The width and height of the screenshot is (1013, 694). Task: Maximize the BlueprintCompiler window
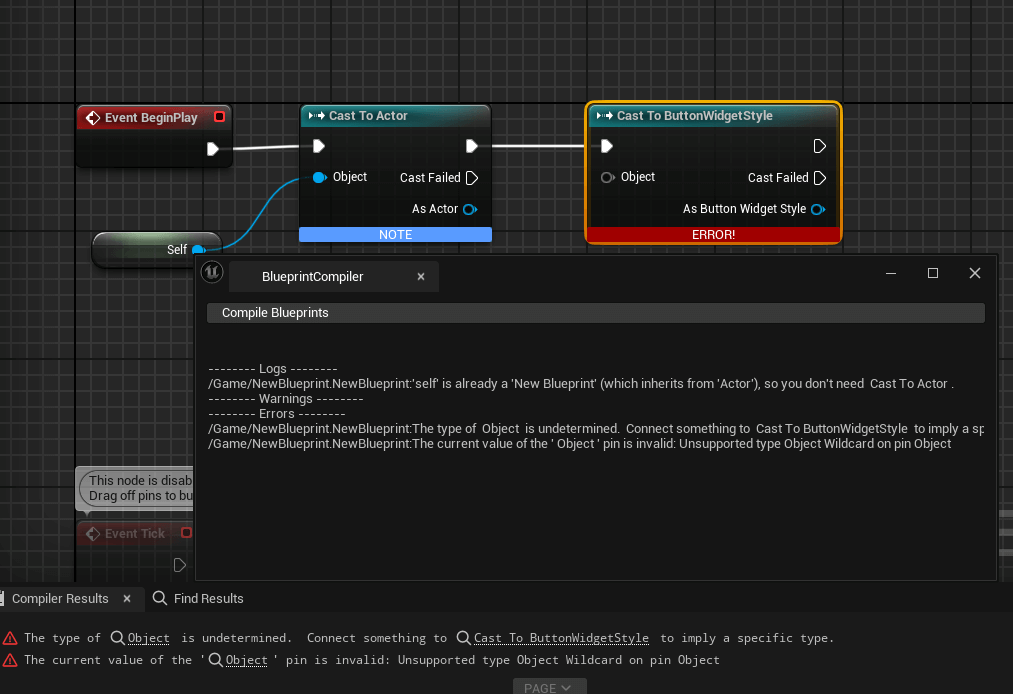click(x=933, y=273)
